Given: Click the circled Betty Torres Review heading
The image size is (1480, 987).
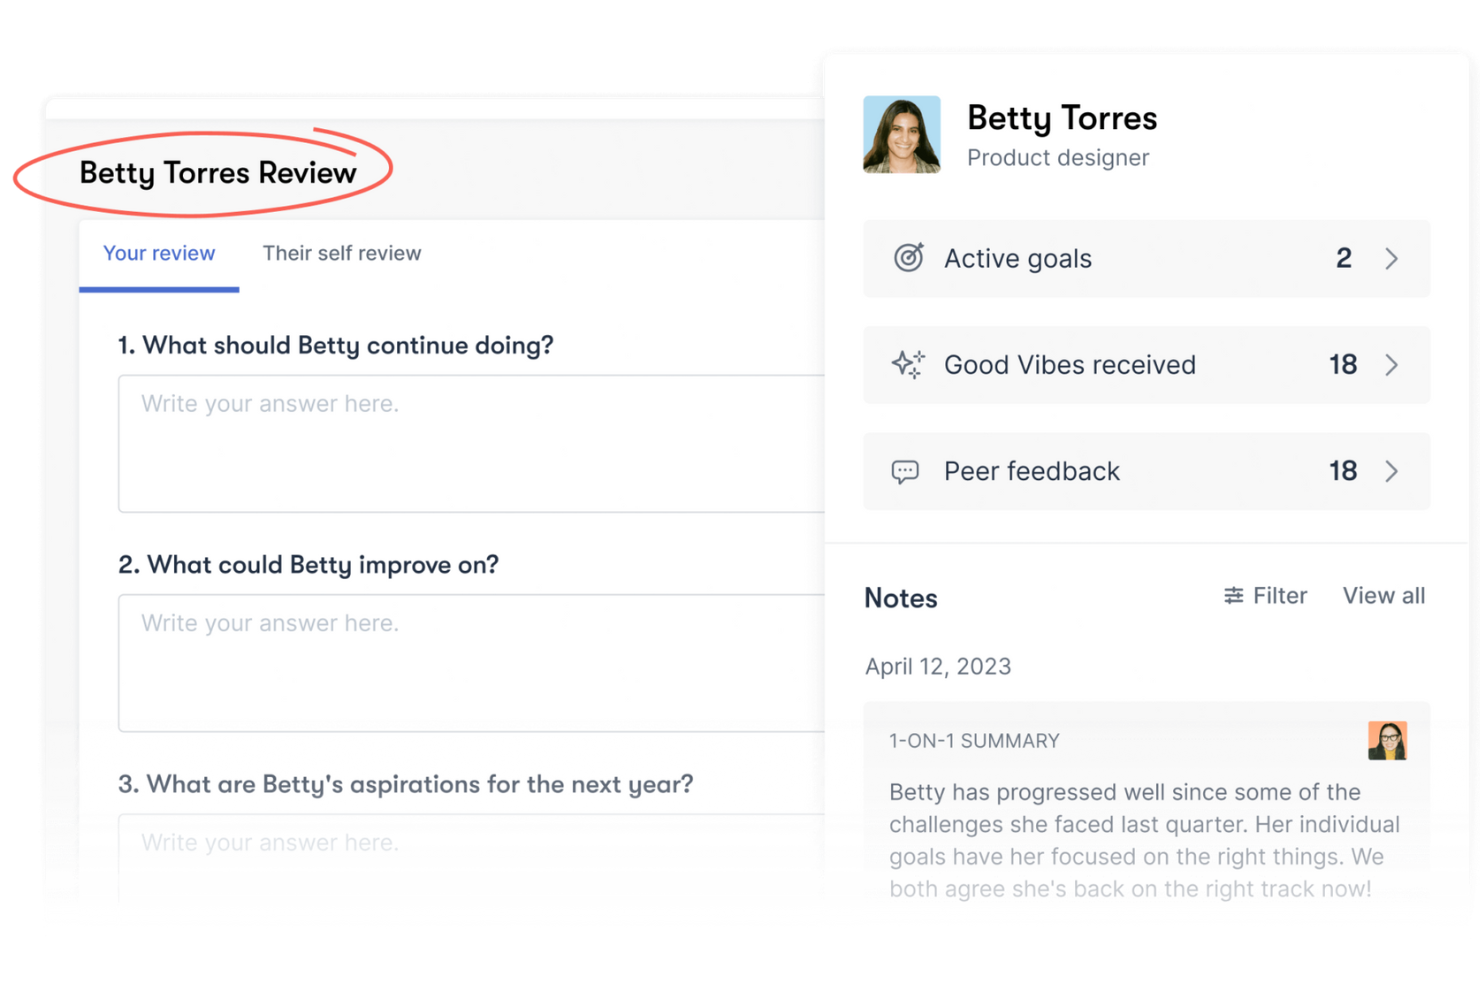Looking at the screenshot, I should pyautogui.click(x=218, y=172).
